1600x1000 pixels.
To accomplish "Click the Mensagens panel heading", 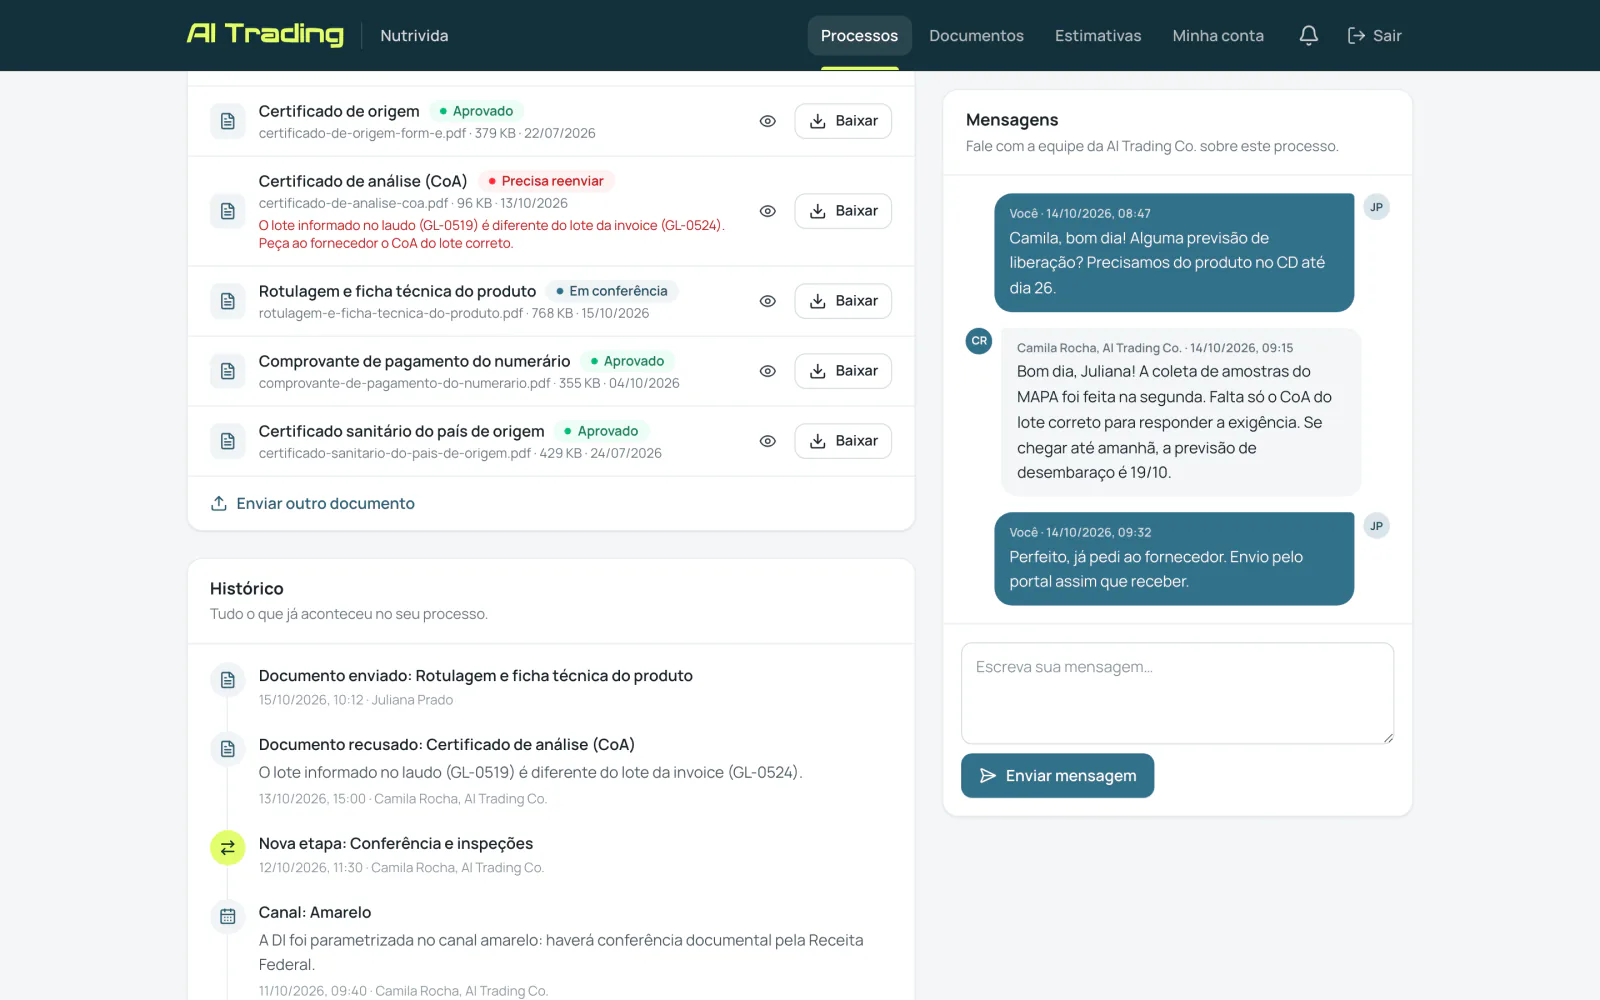I will click(x=1012, y=120).
